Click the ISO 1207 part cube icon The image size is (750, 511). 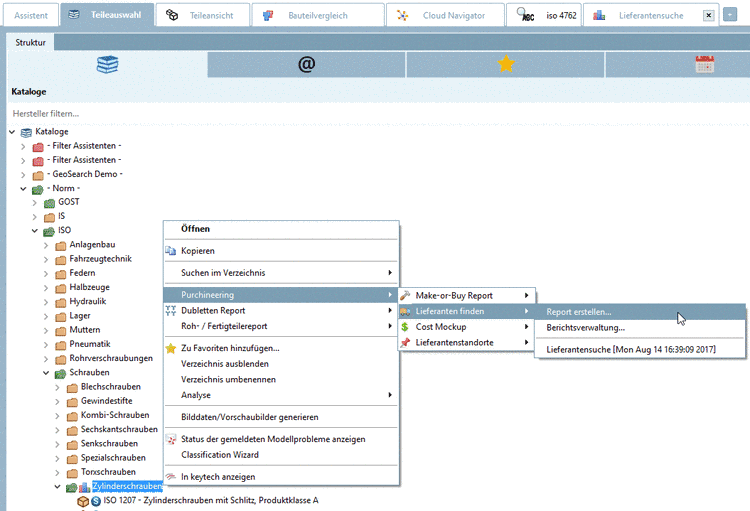pos(83,501)
